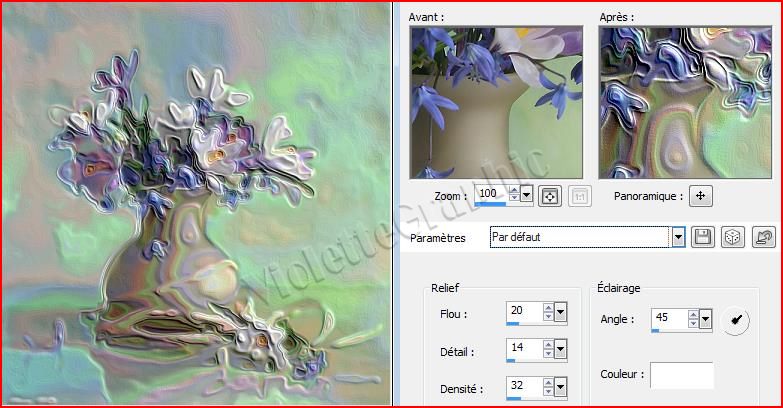Open the Paramètres preset dropdown

pos(678,237)
